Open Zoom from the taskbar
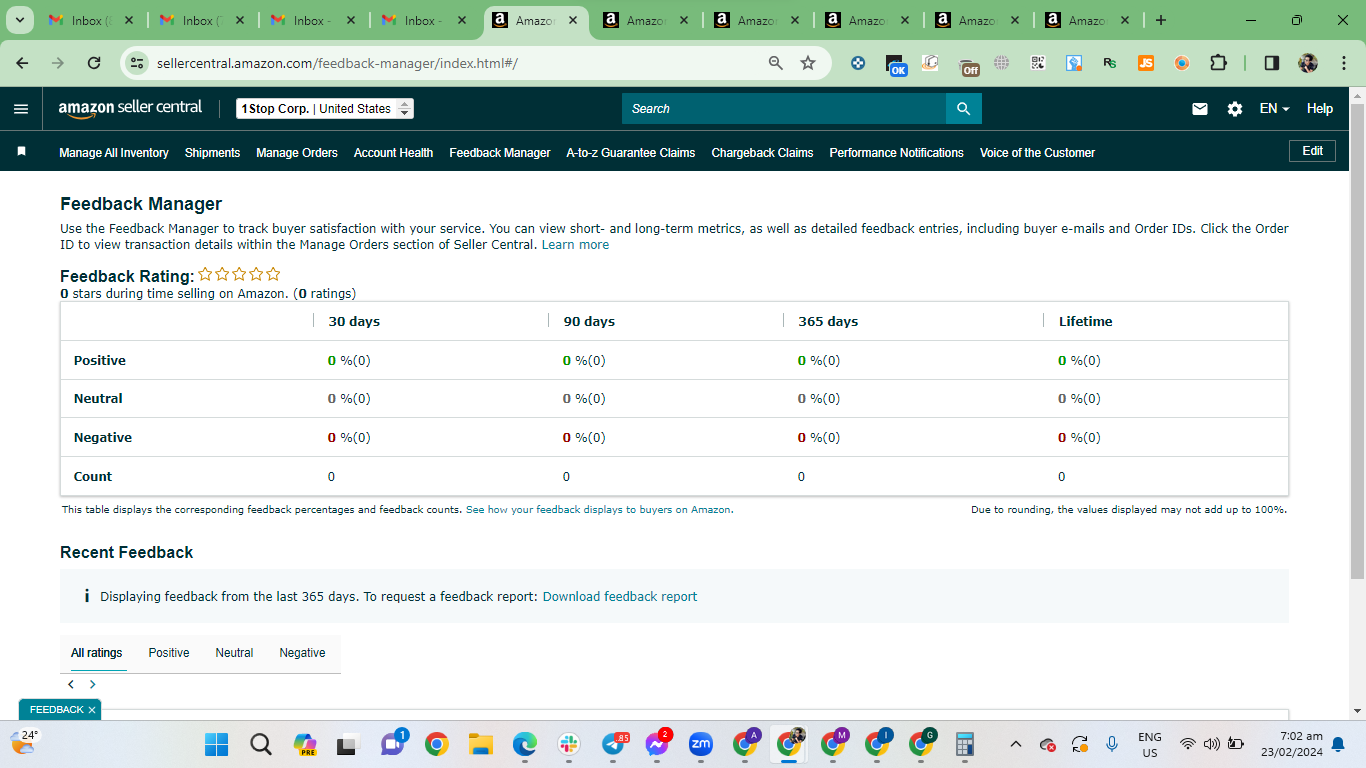Viewport: 1366px width, 768px height. point(700,744)
